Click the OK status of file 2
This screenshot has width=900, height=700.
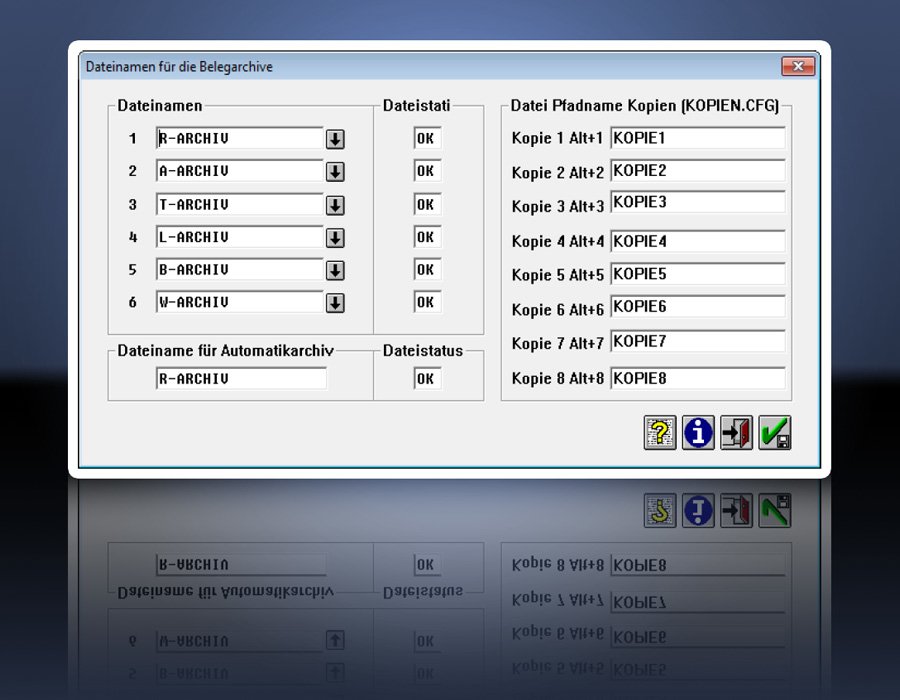427,171
